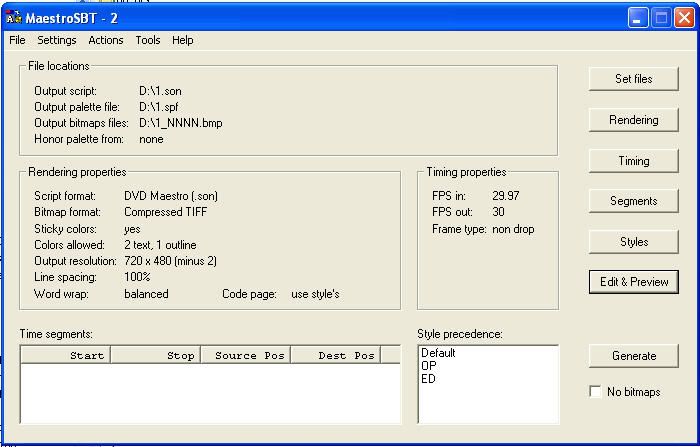This screenshot has height=447, width=700.
Task: Click the Frame type value non drop
Action: pyautogui.click(x=513, y=229)
